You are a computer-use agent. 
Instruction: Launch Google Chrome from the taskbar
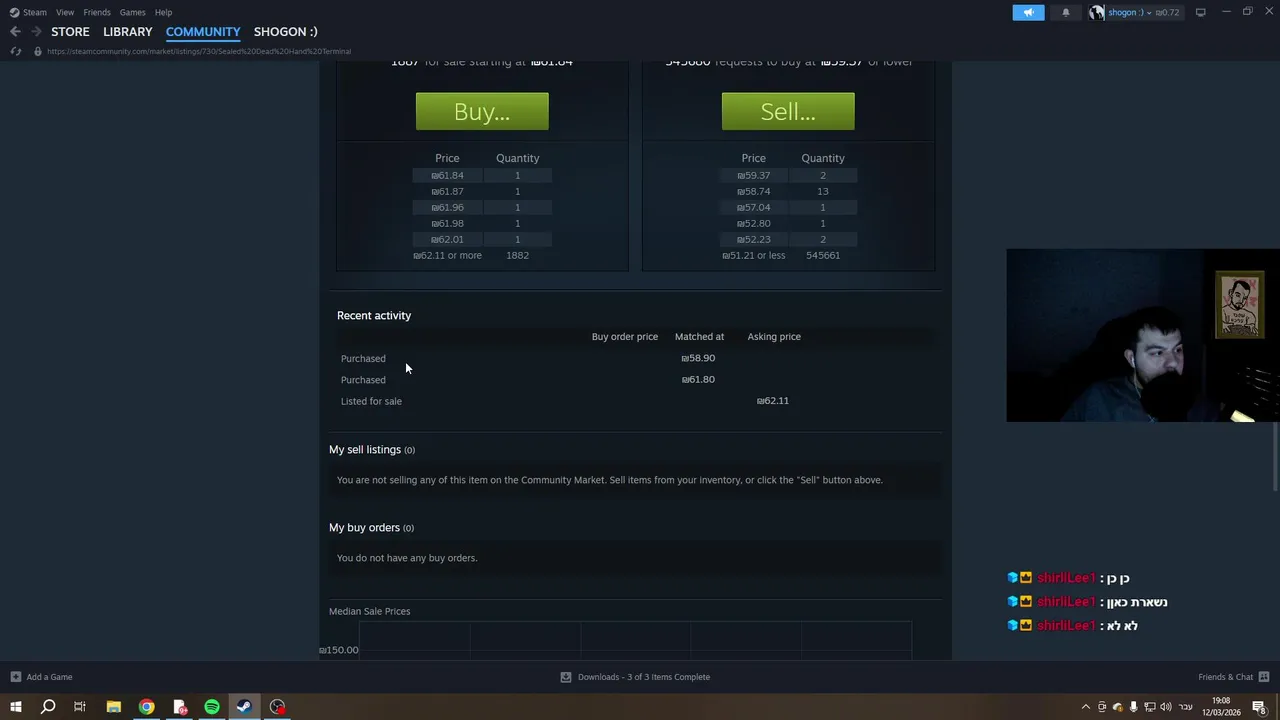(x=146, y=707)
